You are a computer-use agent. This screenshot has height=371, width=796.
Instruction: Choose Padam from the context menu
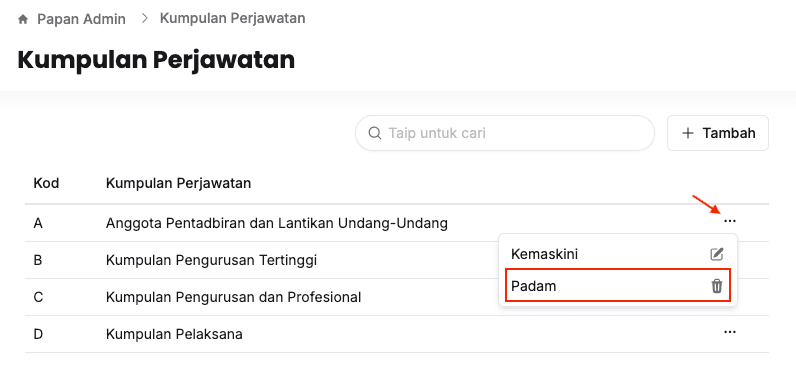point(617,286)
